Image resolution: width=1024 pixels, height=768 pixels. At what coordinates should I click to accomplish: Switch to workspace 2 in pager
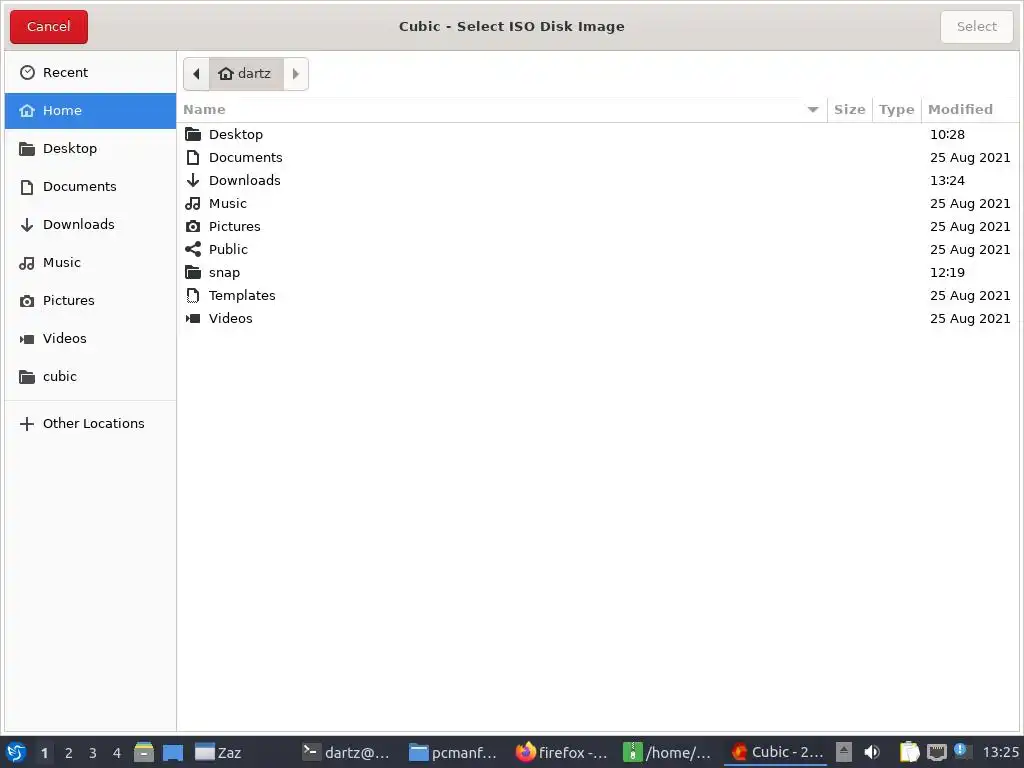(69, 753)
